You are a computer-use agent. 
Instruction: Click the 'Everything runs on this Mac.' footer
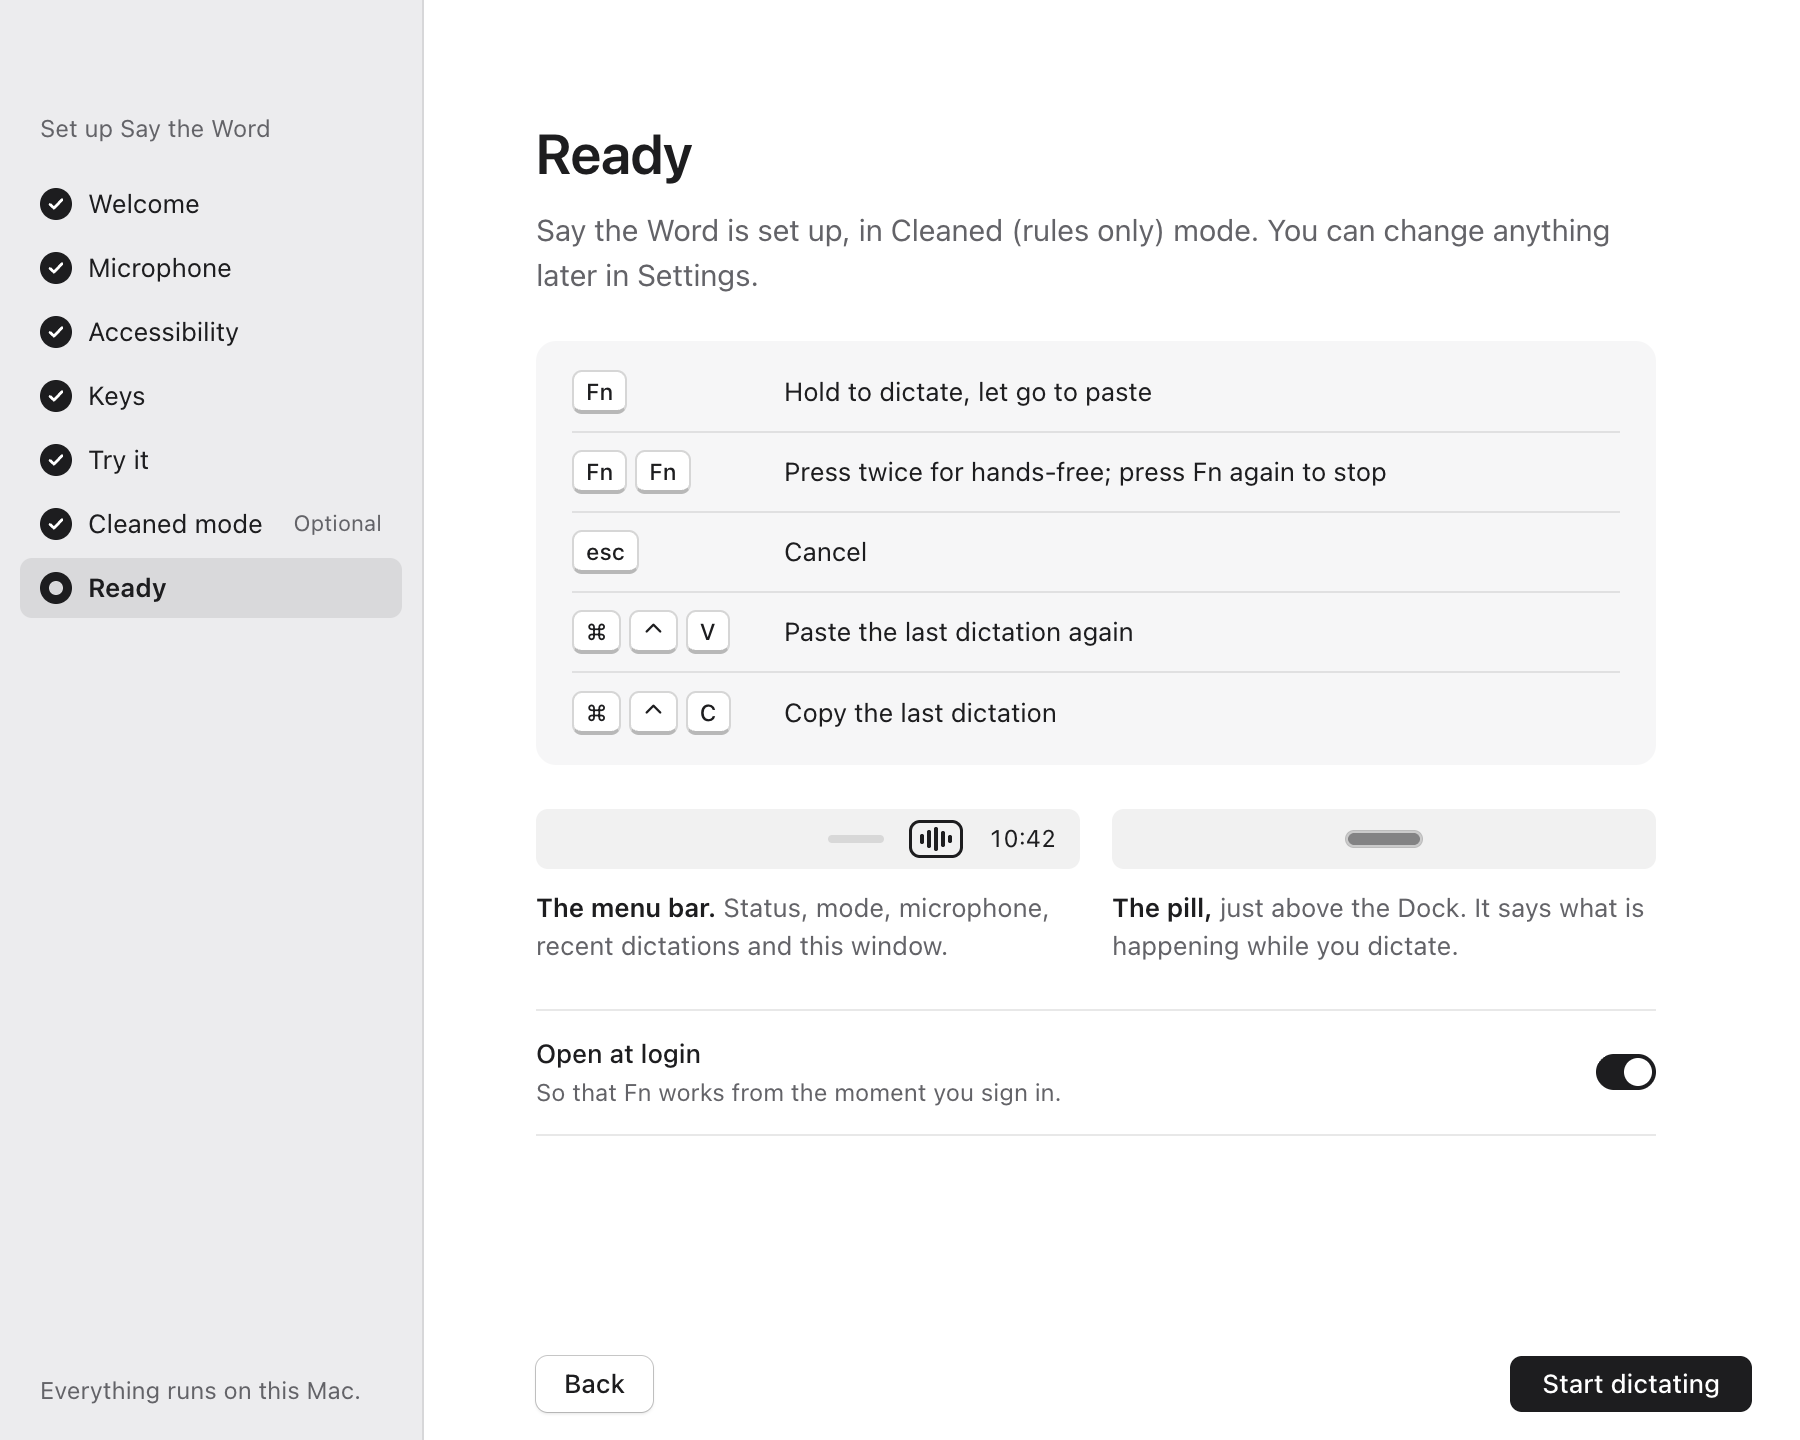tap(200, 1391)
